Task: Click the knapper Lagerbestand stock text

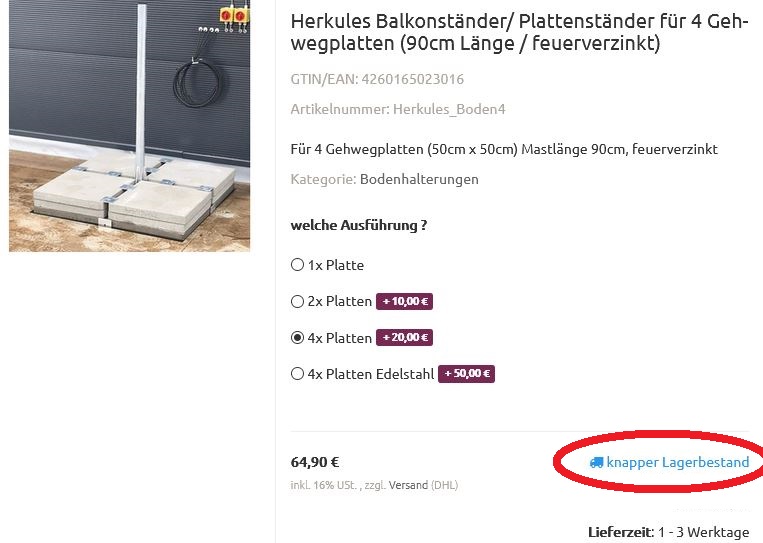Action: point(677,462)
